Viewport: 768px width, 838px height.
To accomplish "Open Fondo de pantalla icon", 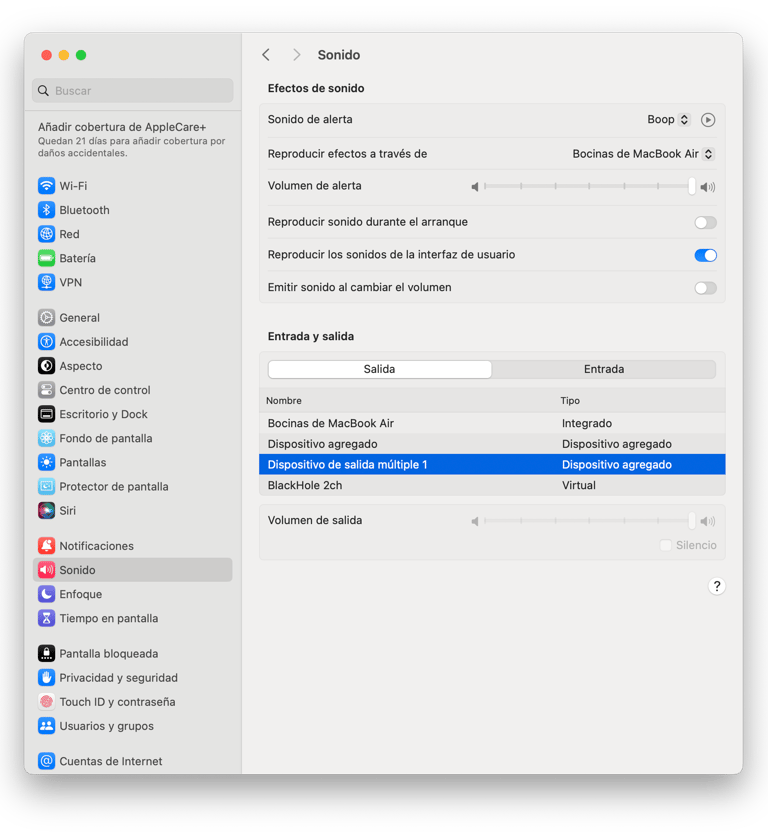I will click(x=46, y=438).
